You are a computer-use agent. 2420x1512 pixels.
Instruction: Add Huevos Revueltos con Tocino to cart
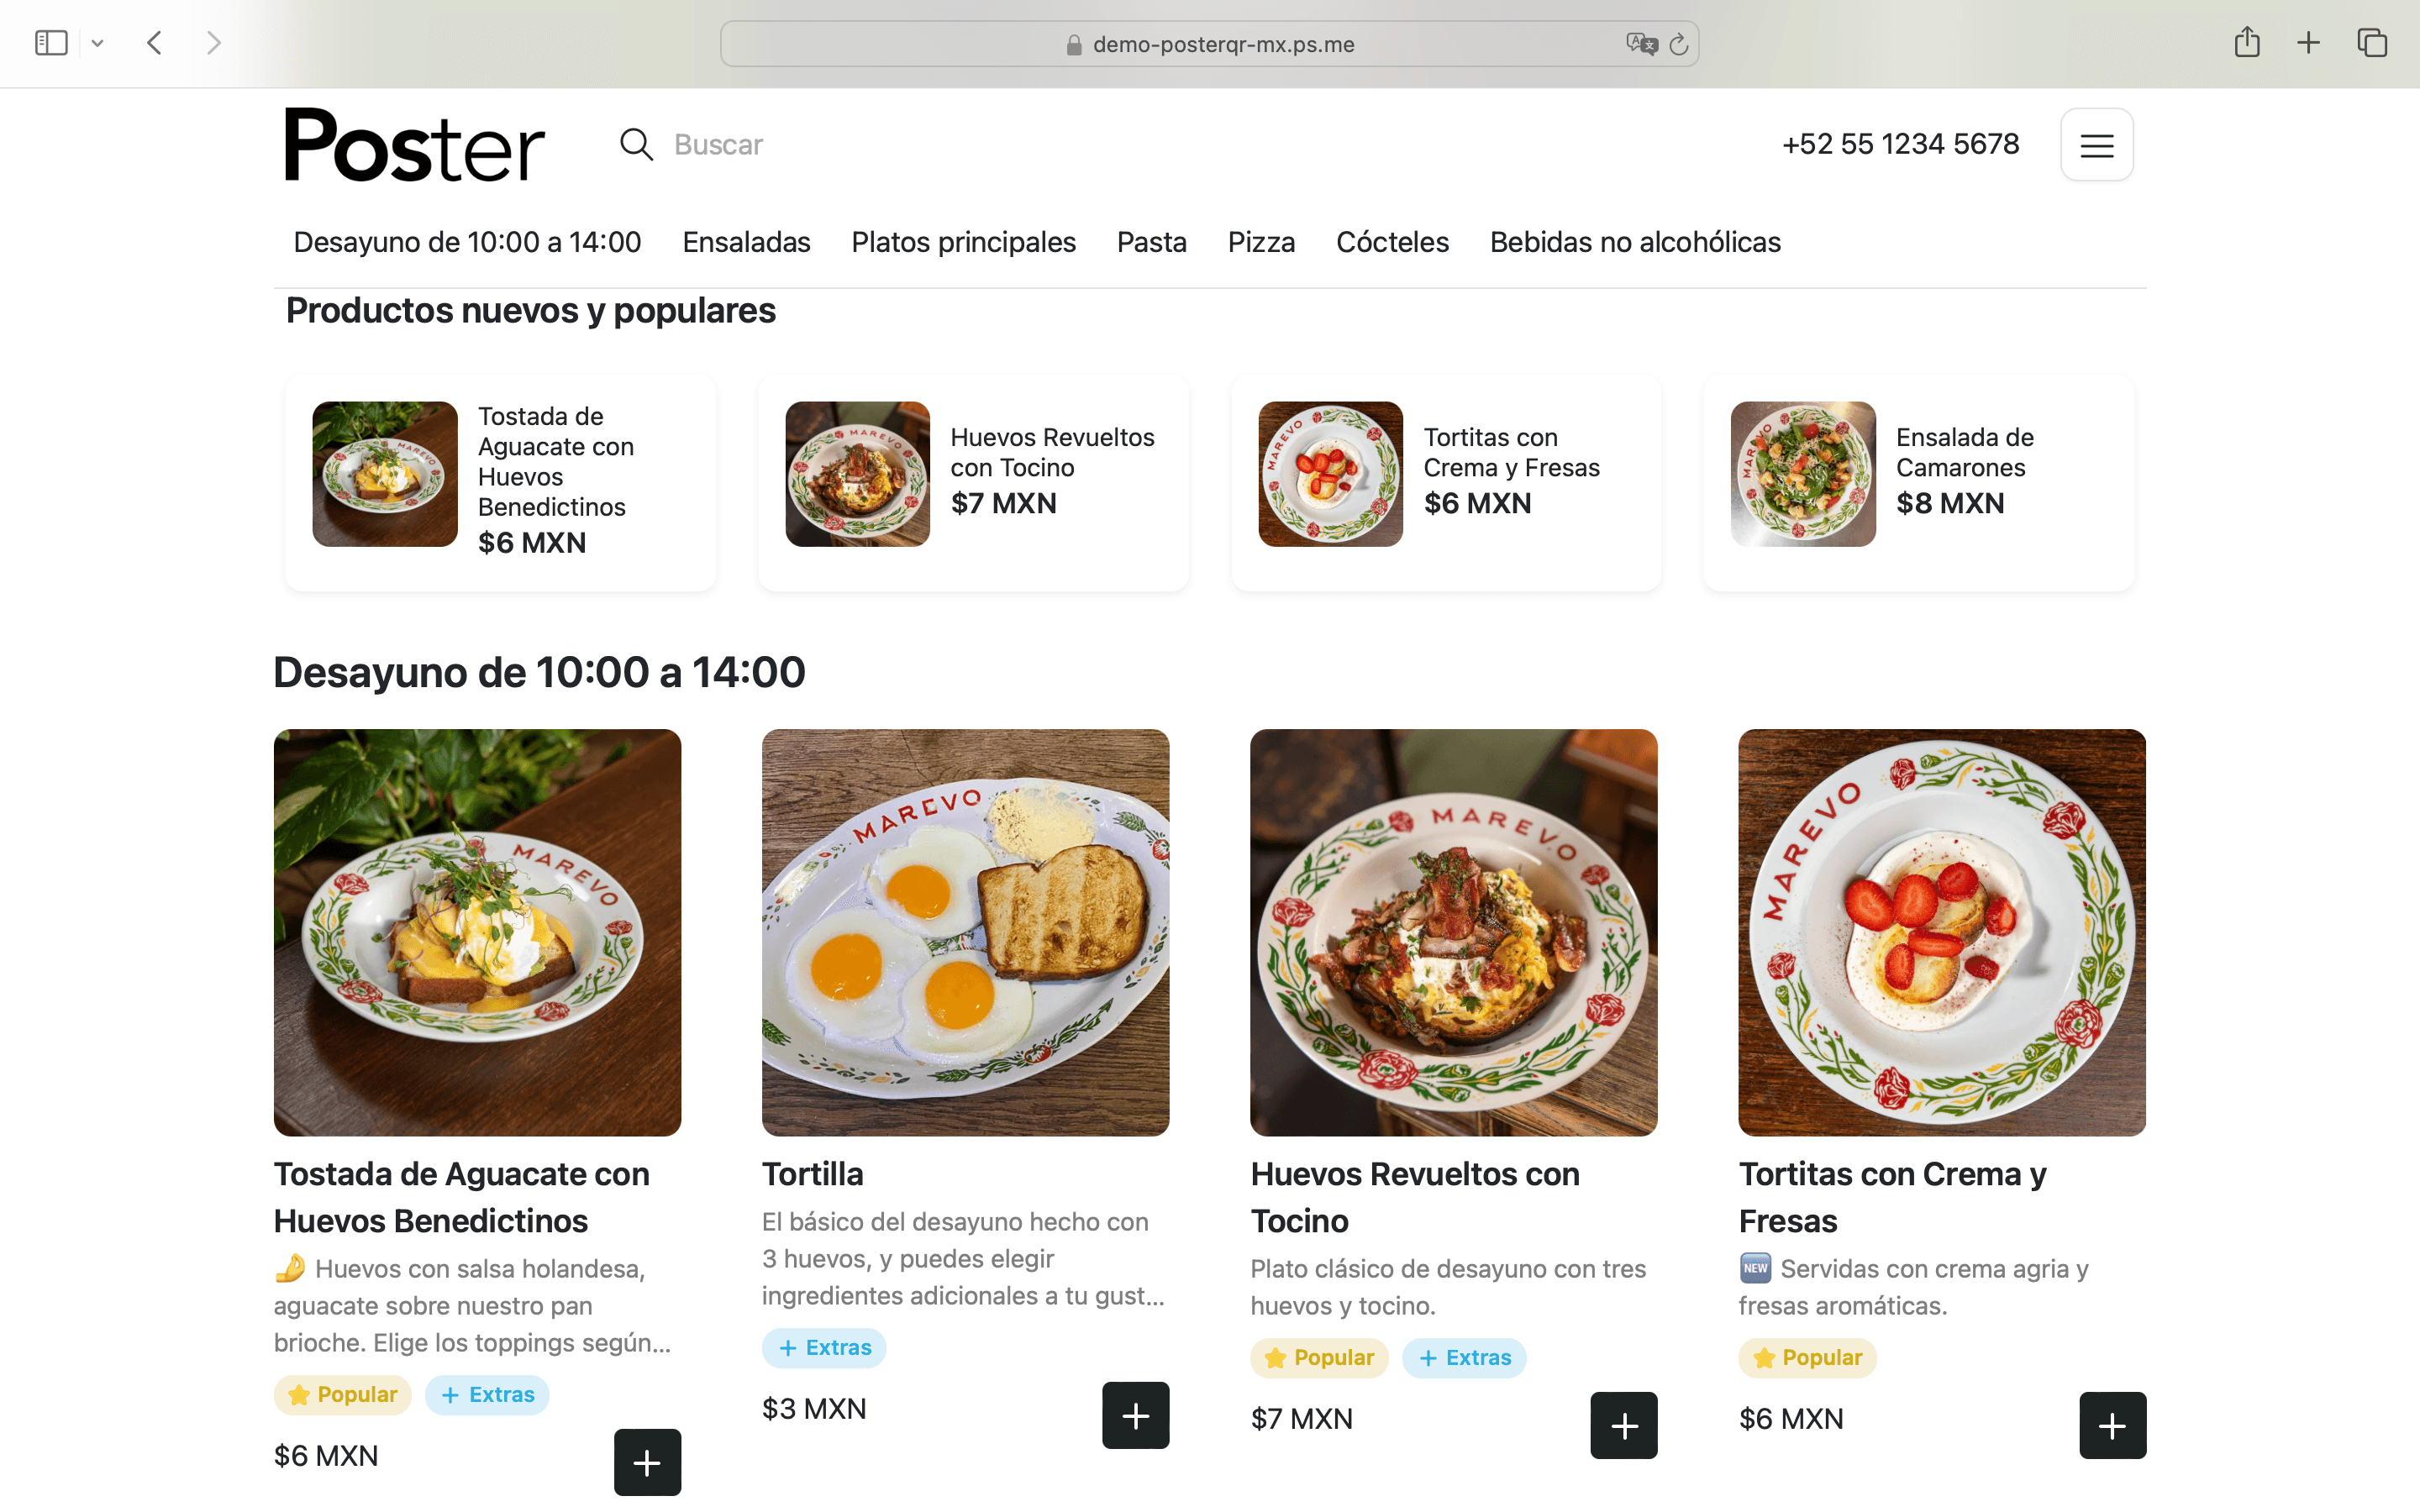point(1623,1425)
